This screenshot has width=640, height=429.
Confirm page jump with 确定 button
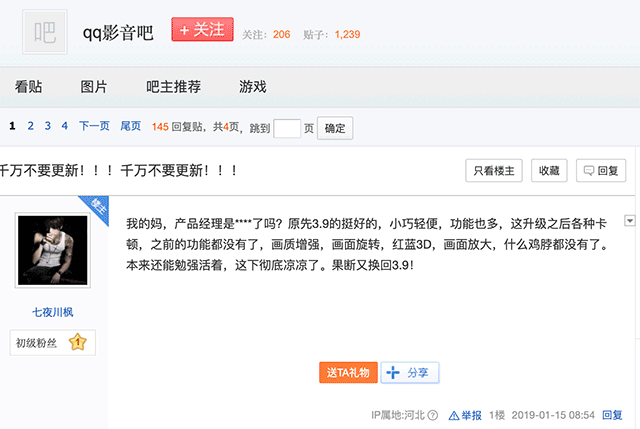pyautogui.click(x=335, y=128)
